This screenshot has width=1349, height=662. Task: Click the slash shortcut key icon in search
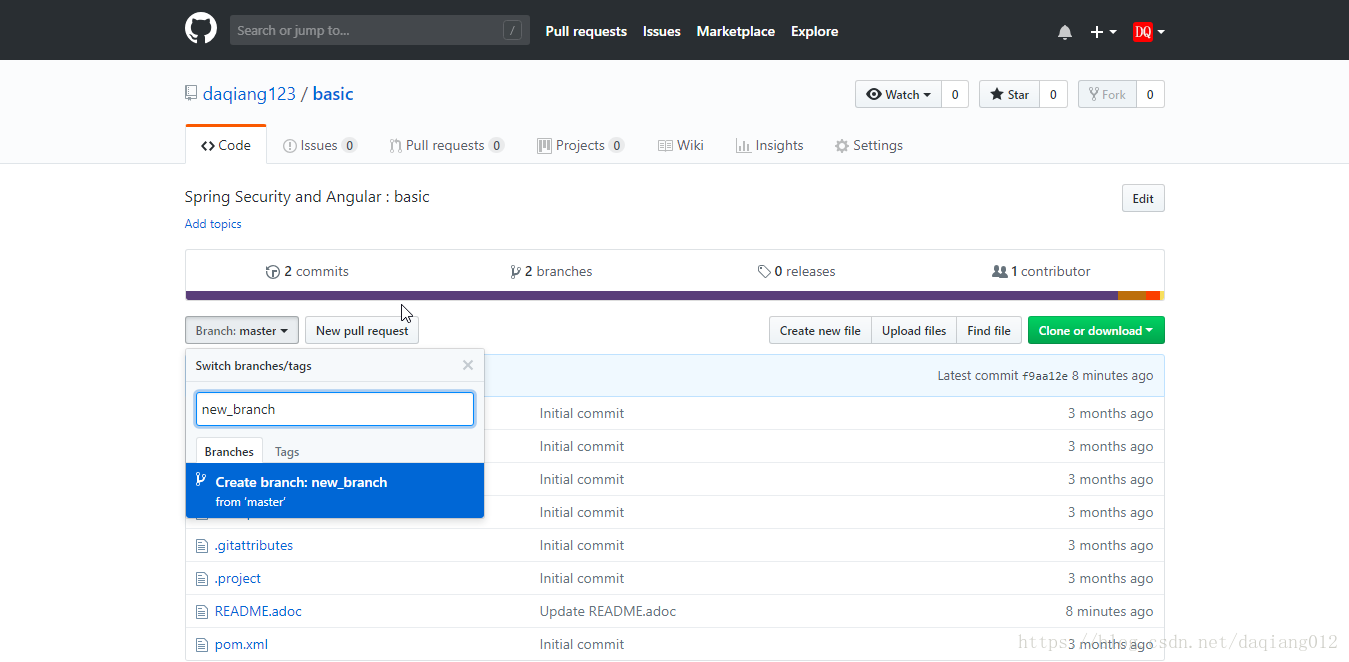coord(512,31)
